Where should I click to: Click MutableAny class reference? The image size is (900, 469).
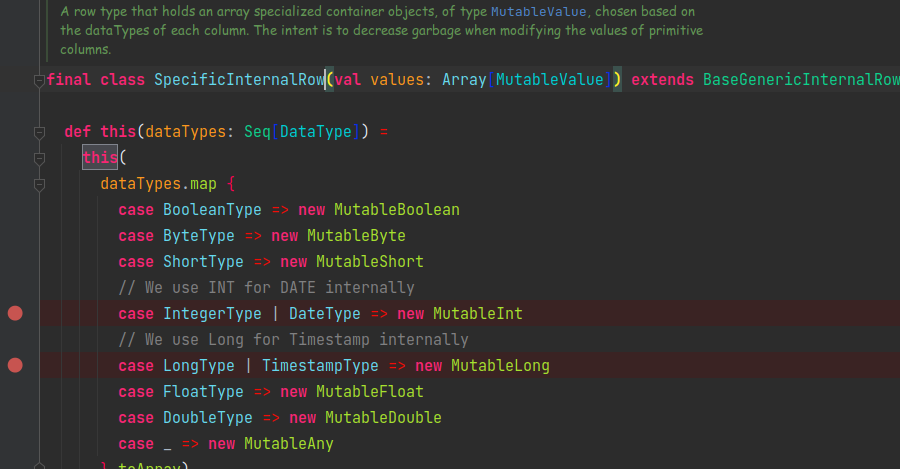point(289,443)
